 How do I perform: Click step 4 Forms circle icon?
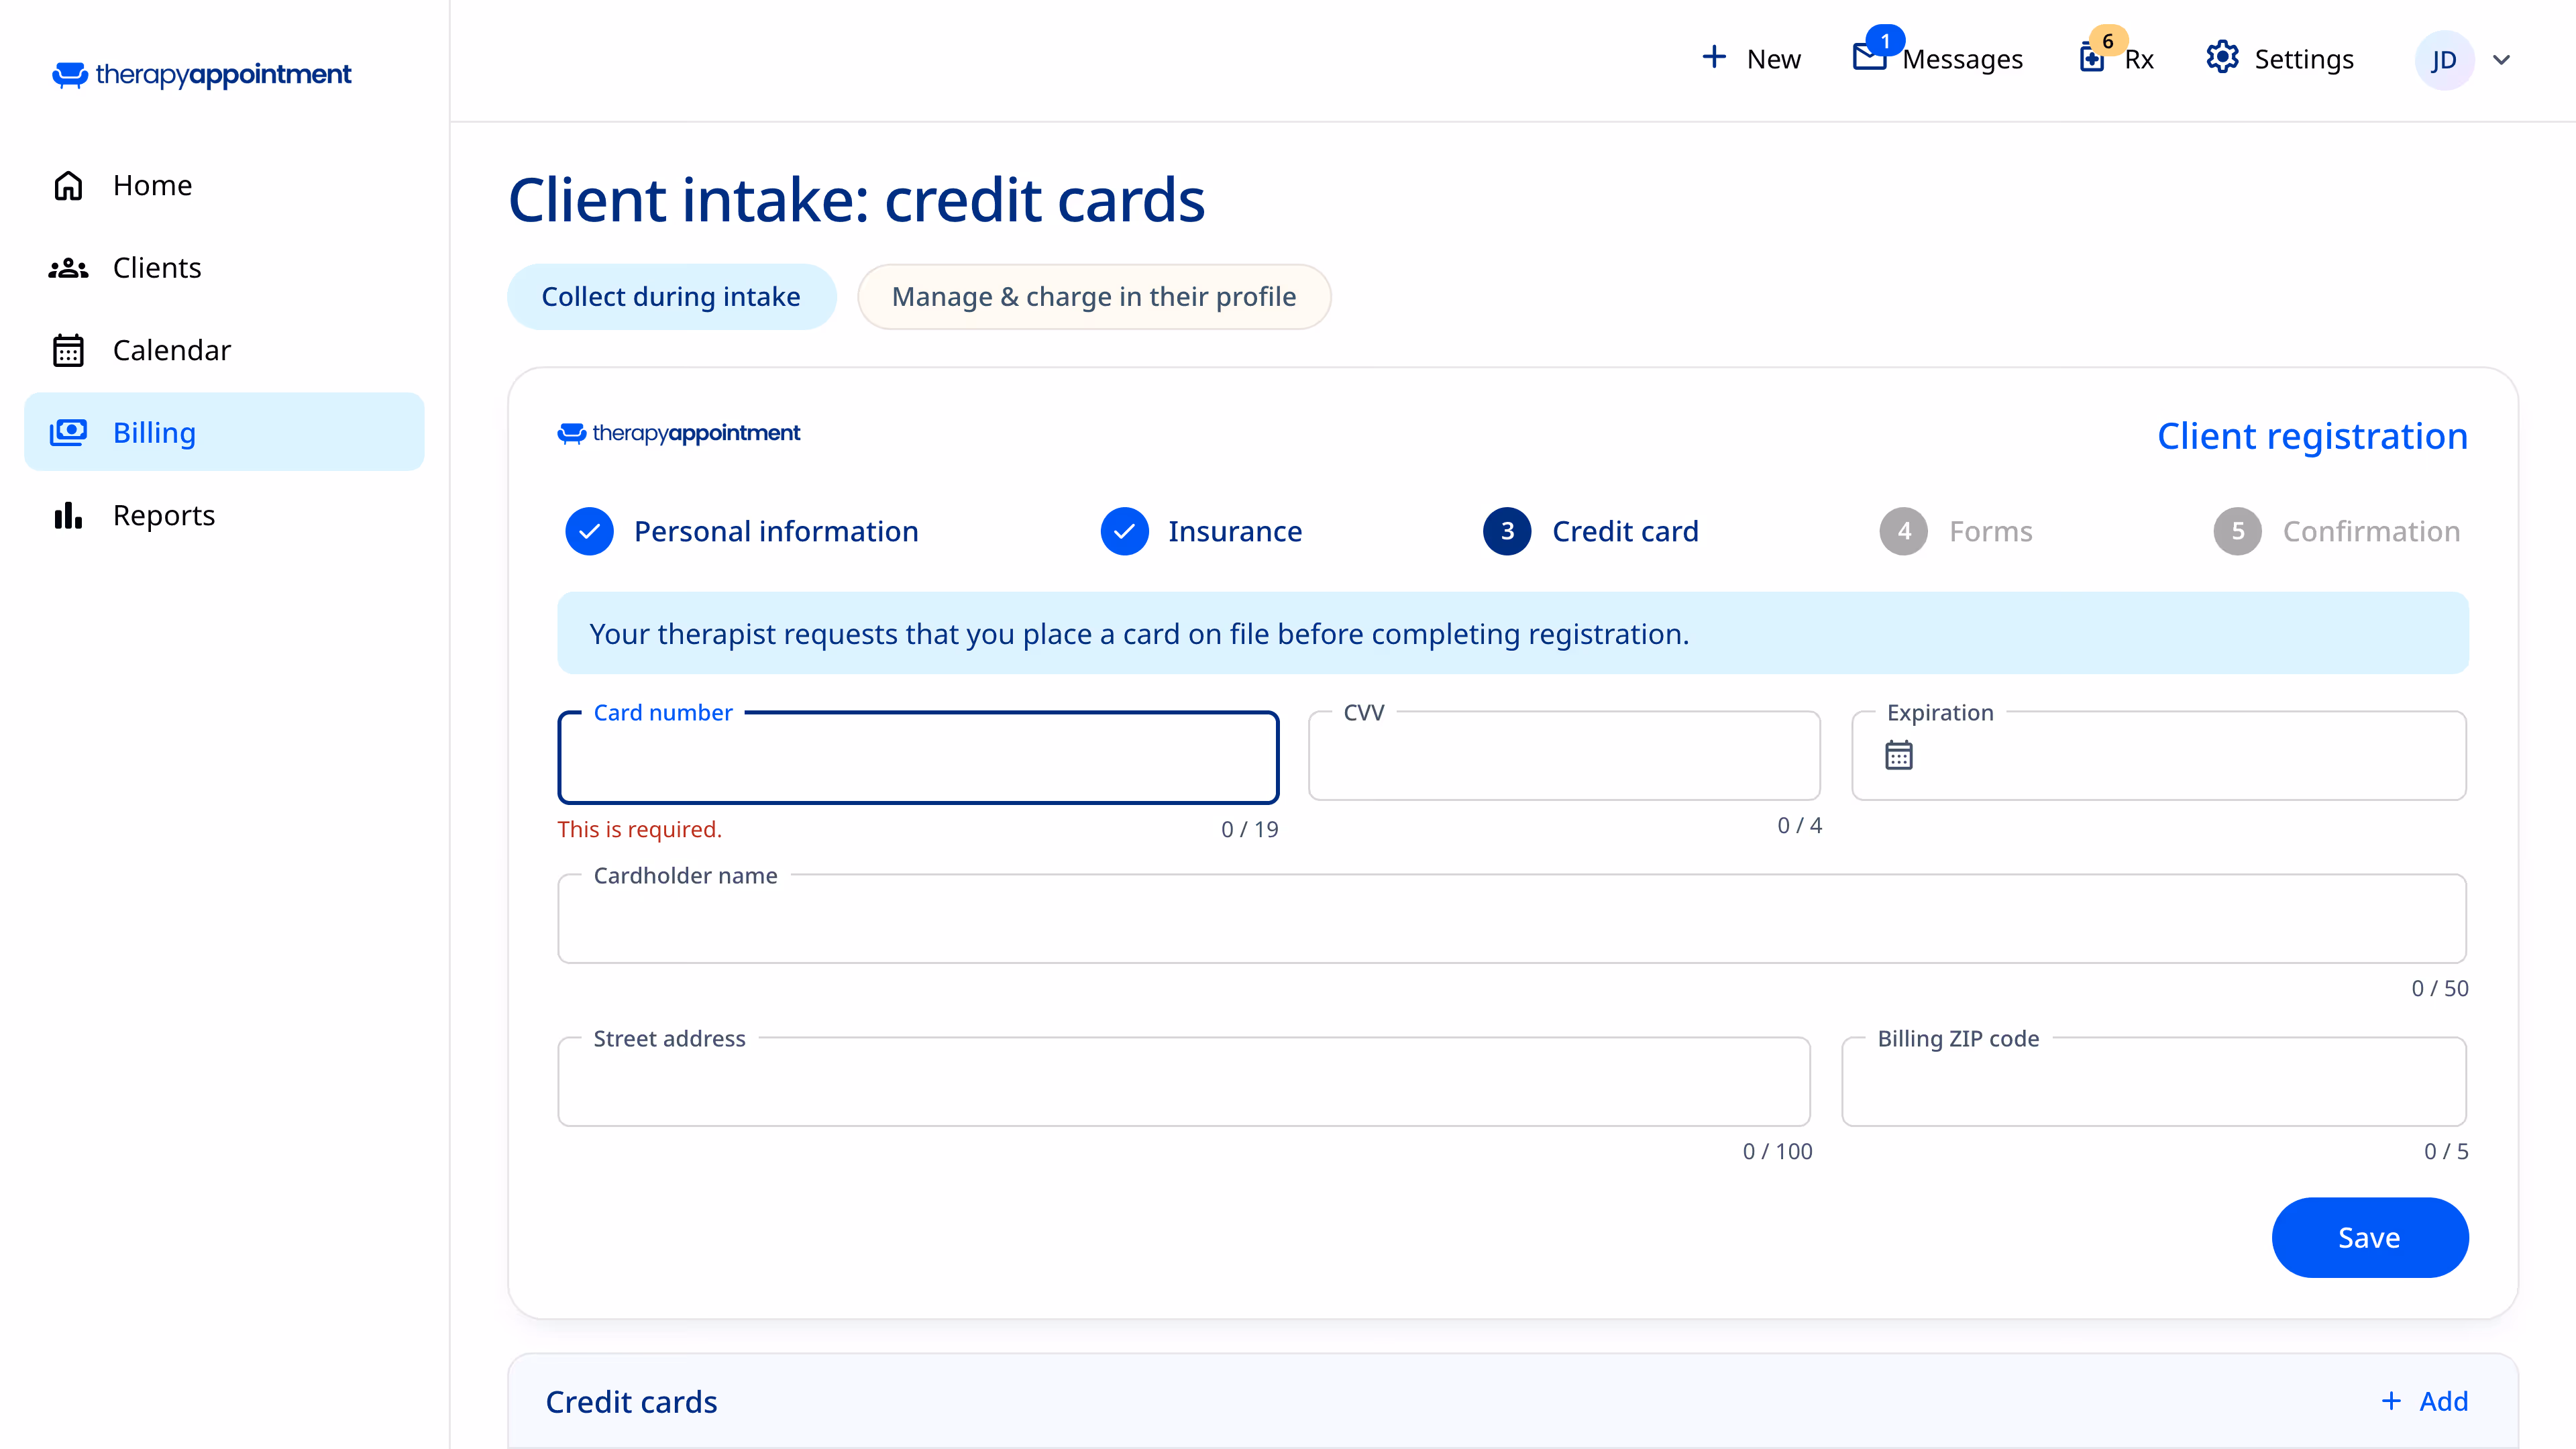click(1904, 531)
